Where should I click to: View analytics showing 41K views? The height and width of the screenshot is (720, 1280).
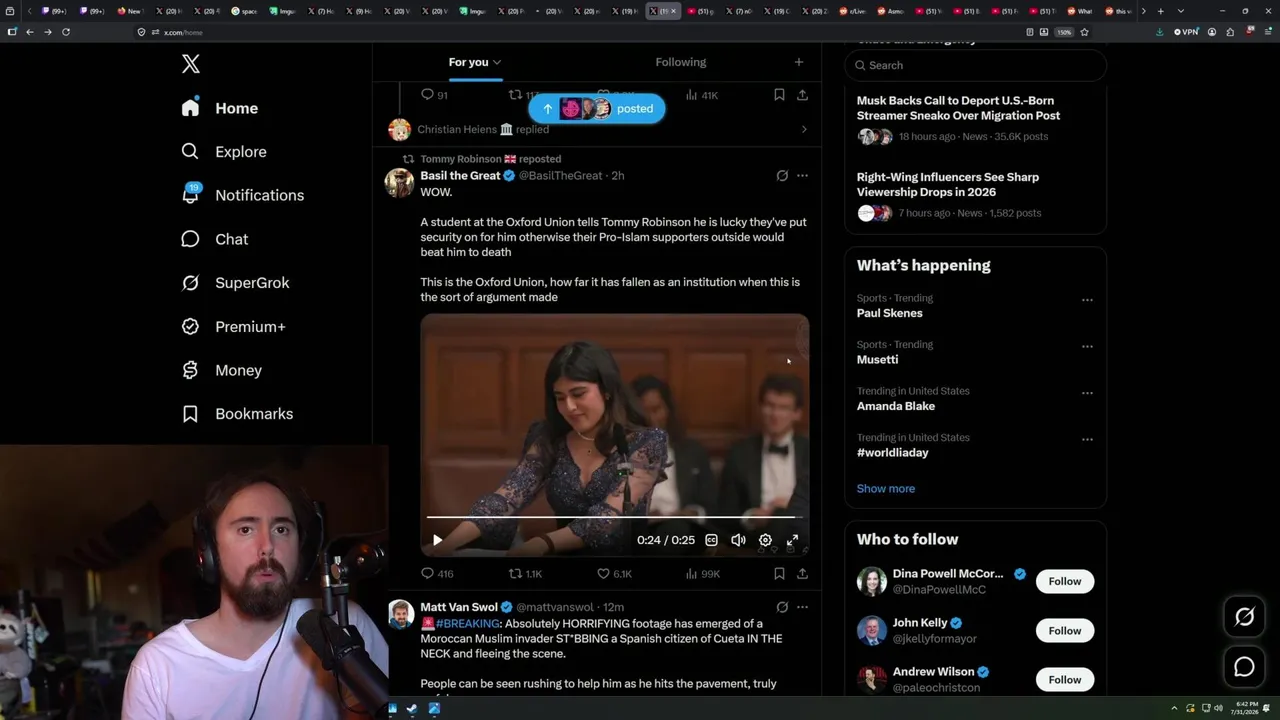tap(702, 95)
